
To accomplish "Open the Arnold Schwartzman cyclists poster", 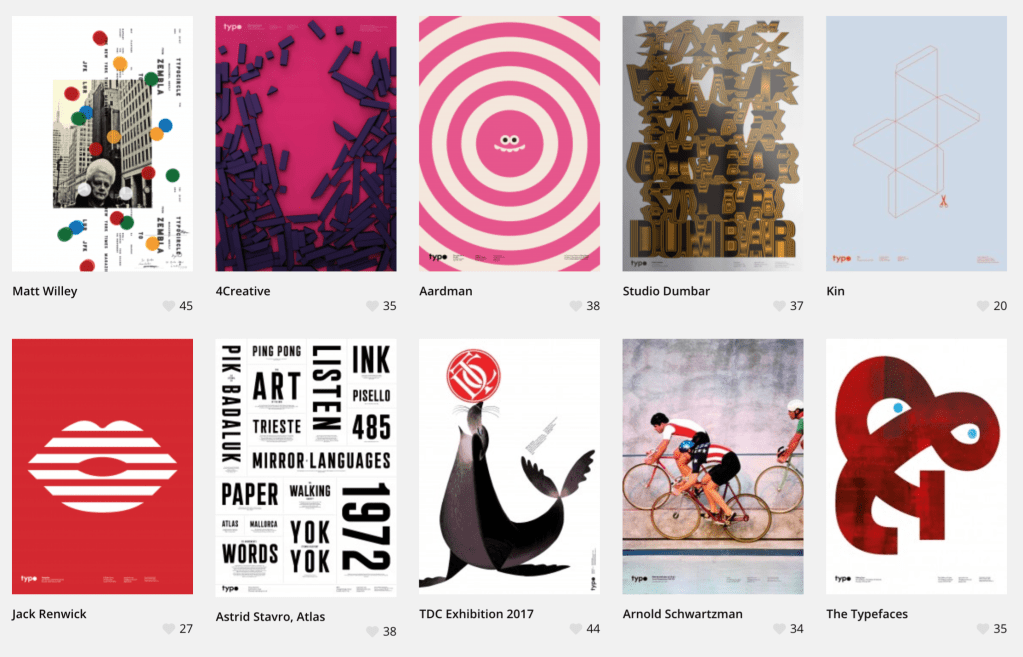I will coord(713,466).
